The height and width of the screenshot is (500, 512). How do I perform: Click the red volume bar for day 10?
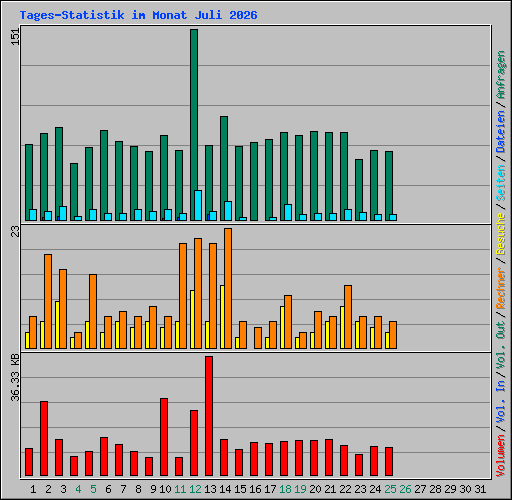point(164,437)
